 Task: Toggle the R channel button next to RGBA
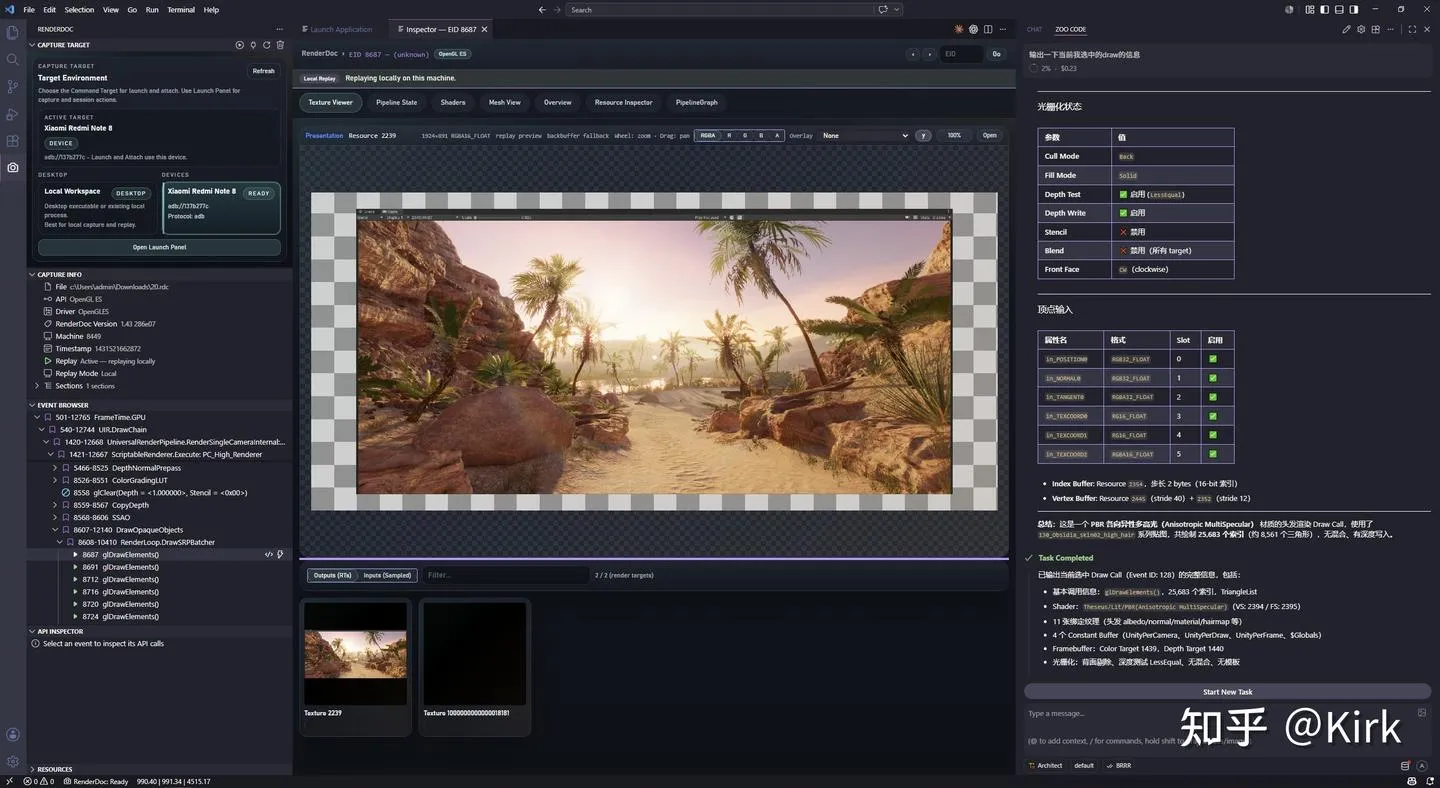[729, 135]
